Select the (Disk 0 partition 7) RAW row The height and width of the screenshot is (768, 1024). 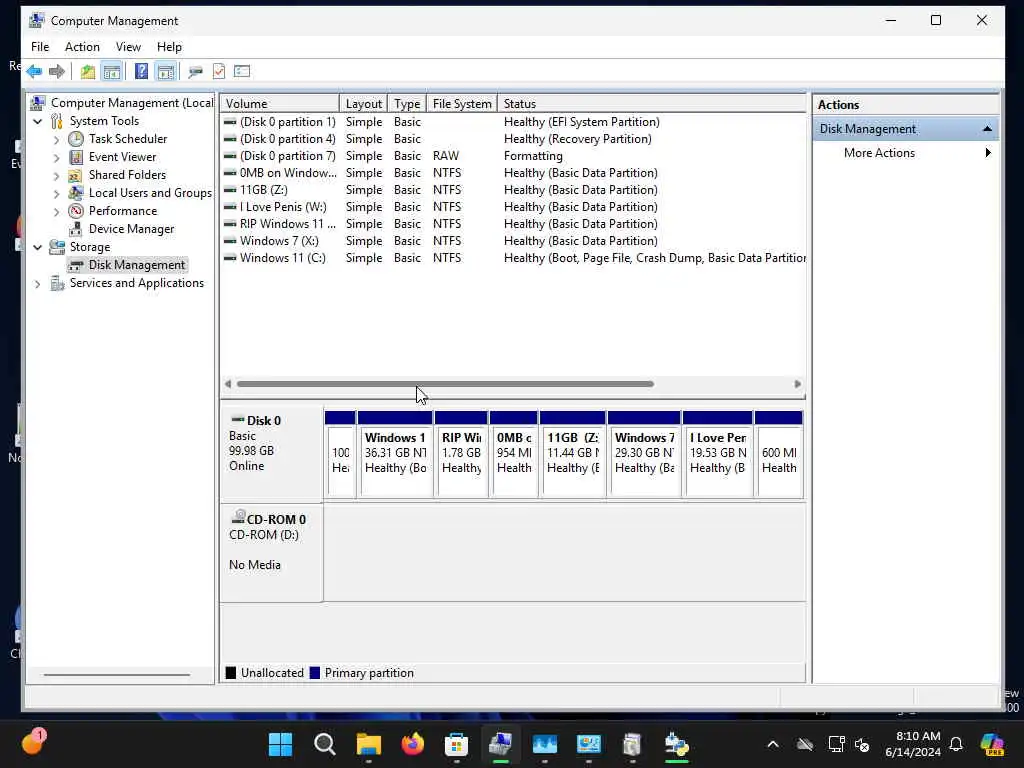click(514, 156)
